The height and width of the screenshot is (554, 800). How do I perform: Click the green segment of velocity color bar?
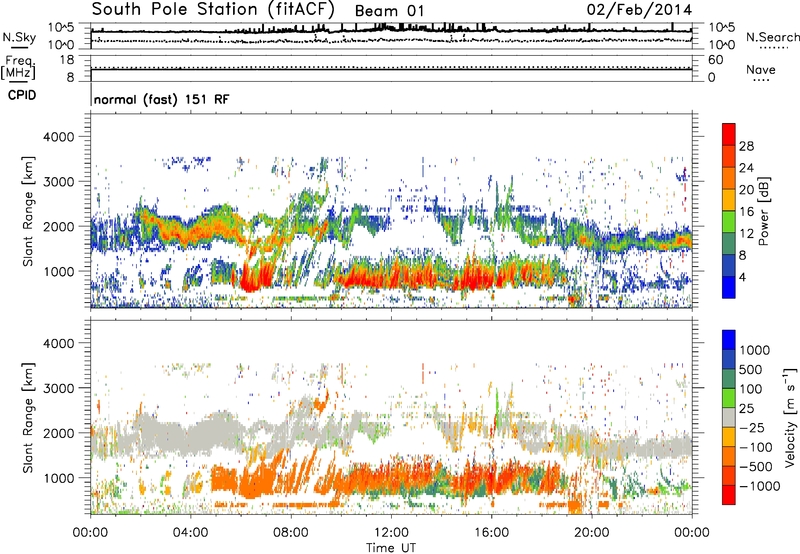[729, 398]
